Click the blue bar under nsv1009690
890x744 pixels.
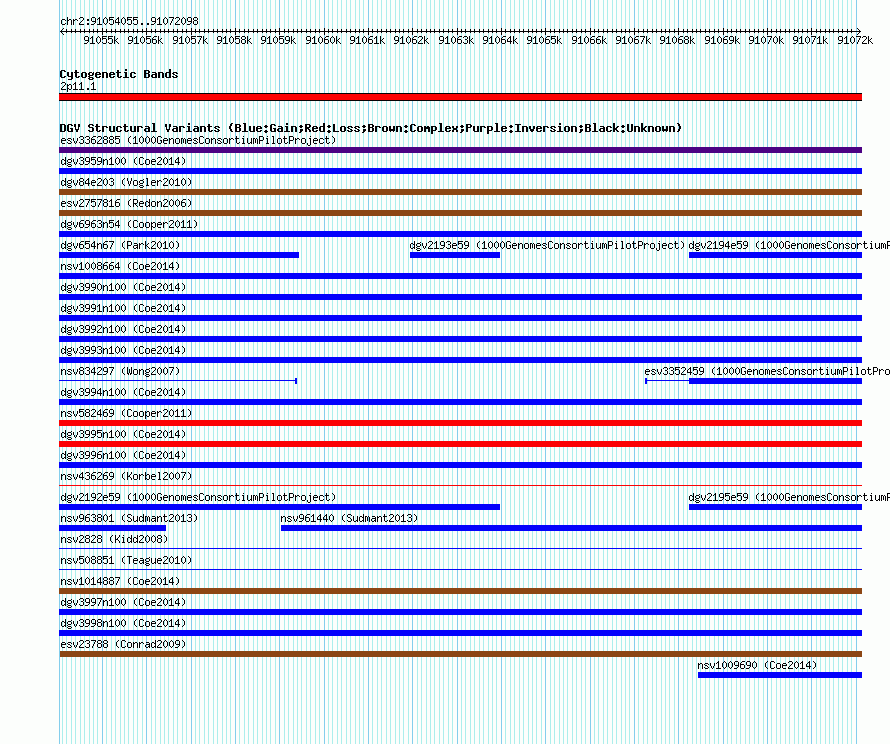pos(780,675)
